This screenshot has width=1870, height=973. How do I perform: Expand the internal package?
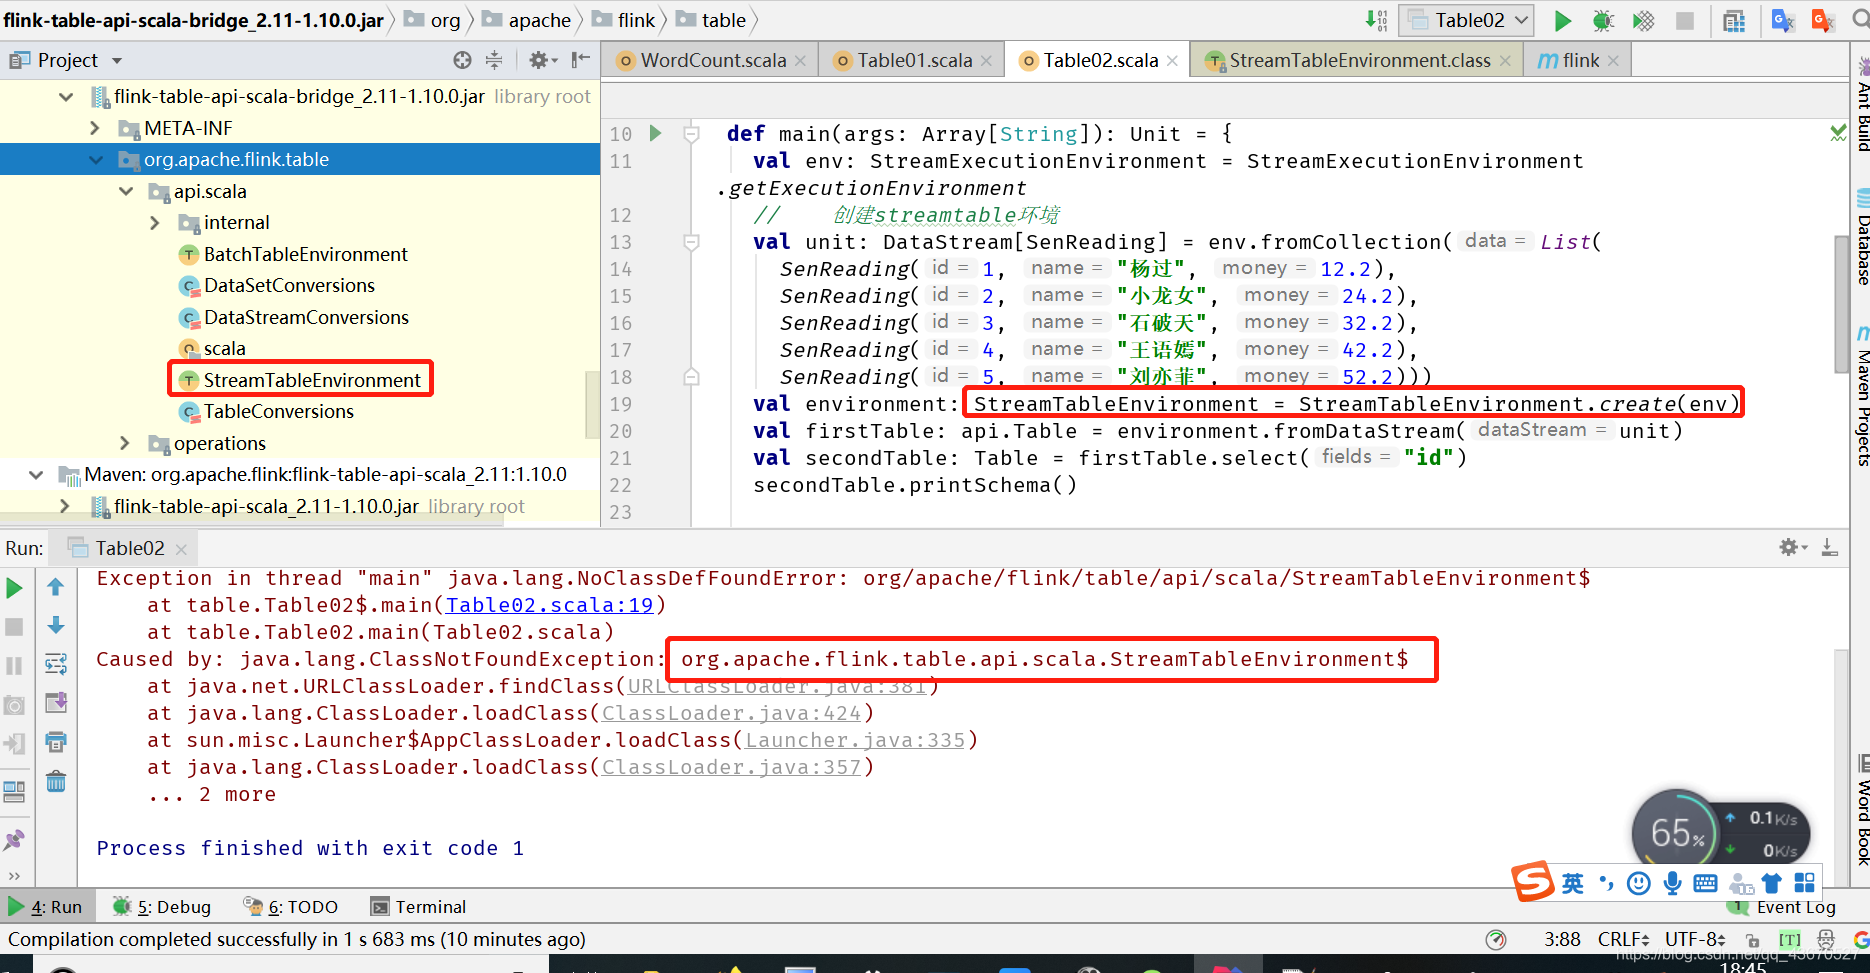(x=155, y=223)
